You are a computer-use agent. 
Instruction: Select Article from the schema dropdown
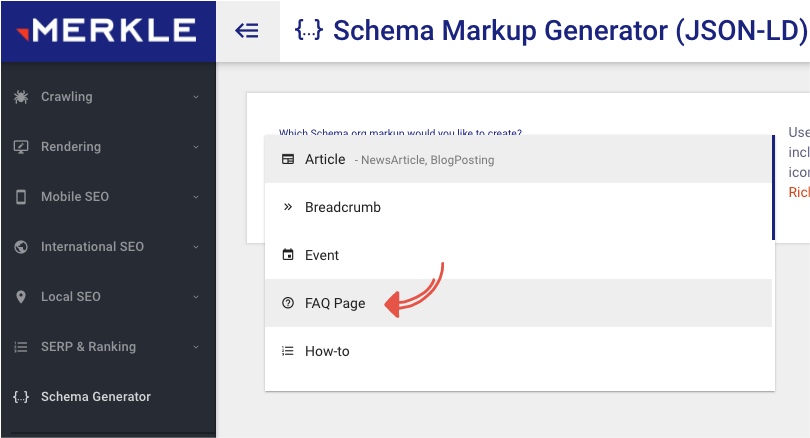(325, 160)
